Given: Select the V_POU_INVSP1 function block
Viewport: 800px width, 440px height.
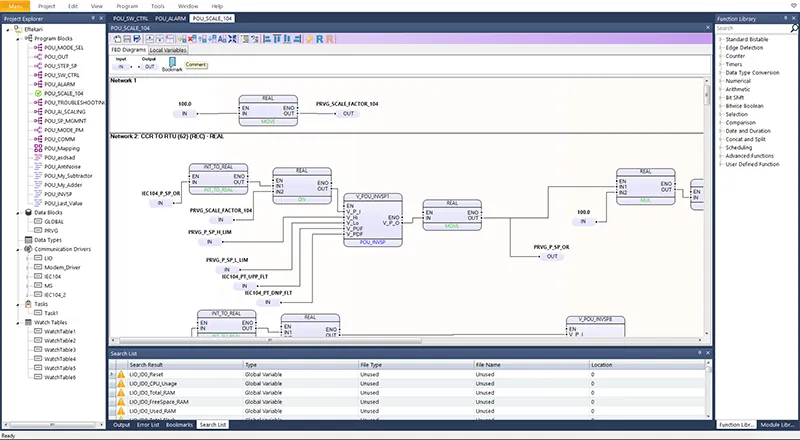Looking at the screenshot, I should point(373,220).
